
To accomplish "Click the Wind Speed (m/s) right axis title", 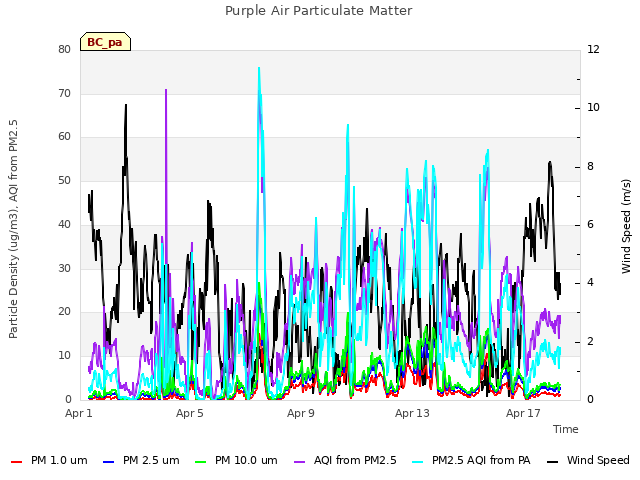I will tap(626, 226).
